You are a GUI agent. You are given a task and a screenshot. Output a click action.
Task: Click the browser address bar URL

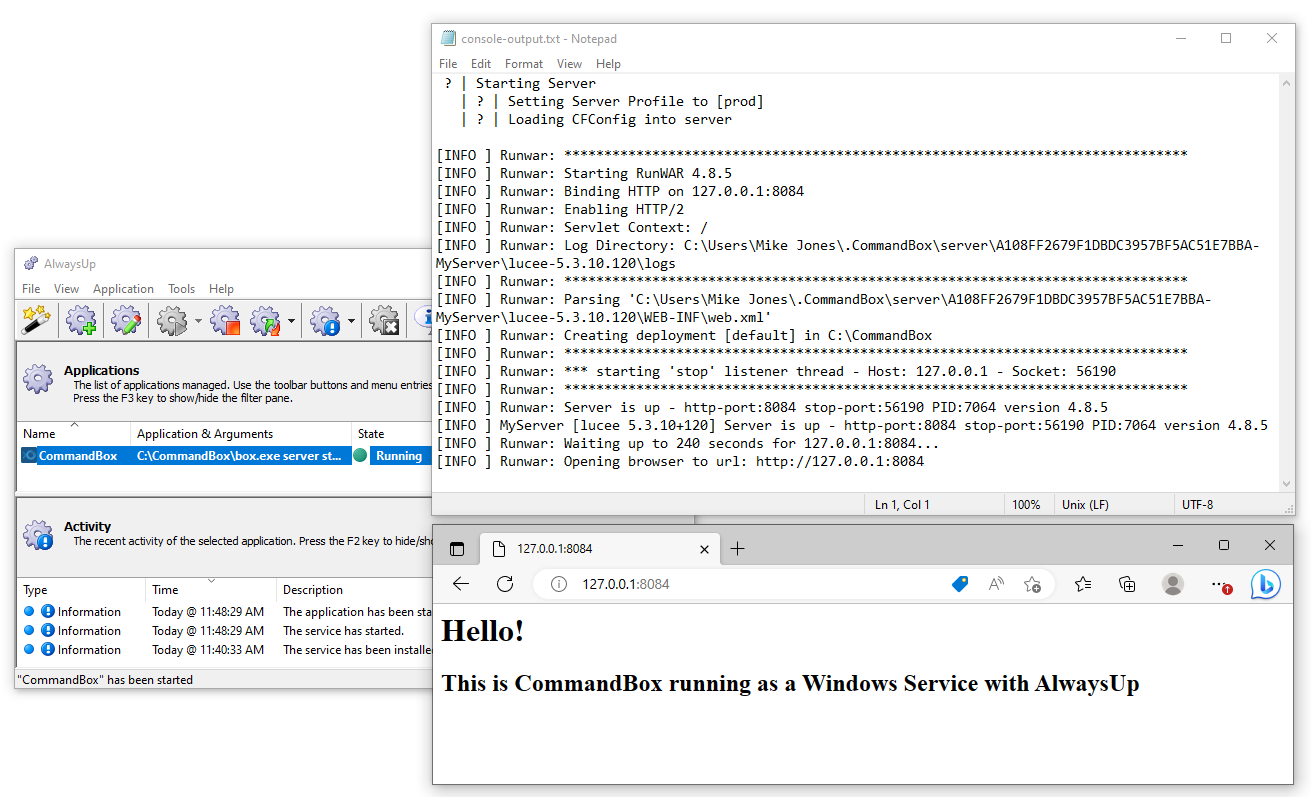626,584
